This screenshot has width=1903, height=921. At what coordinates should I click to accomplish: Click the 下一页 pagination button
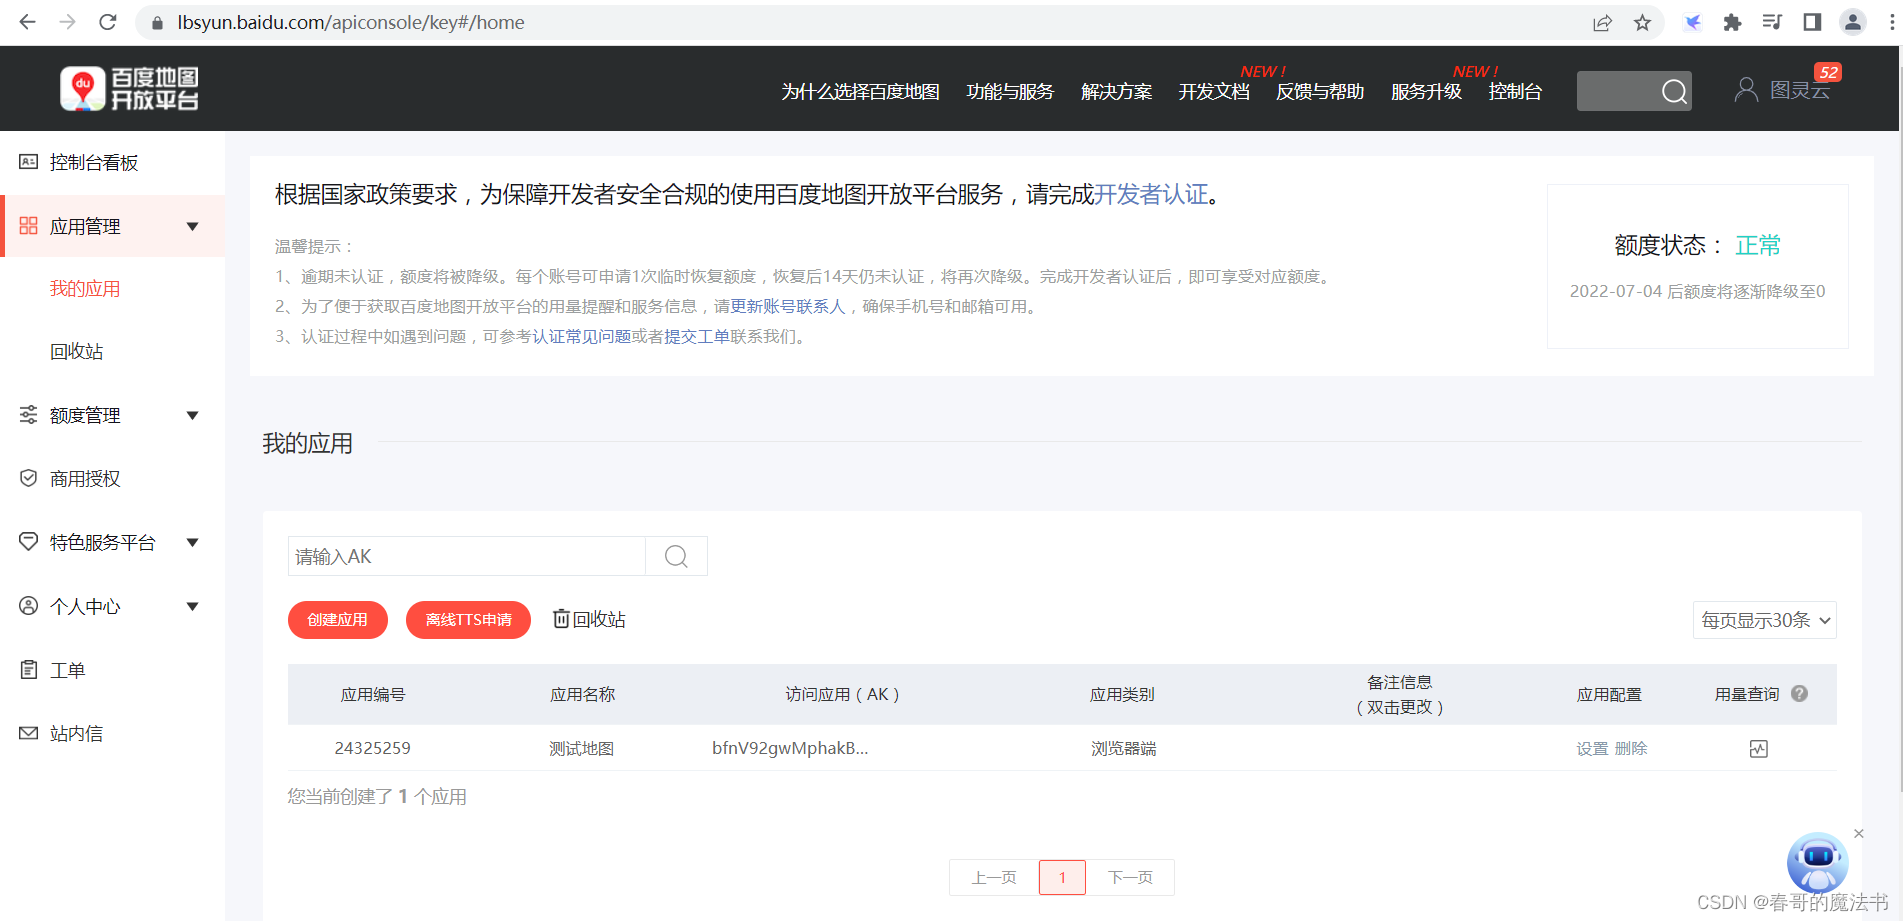tap(1130, 877)
